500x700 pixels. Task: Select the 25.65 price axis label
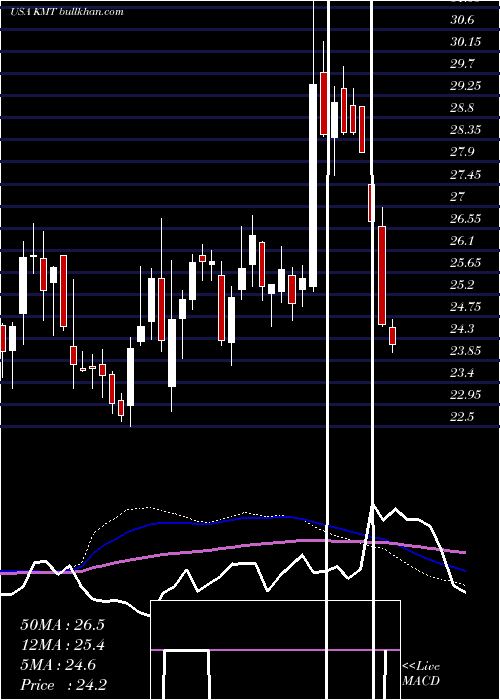[x=466, y=262]
